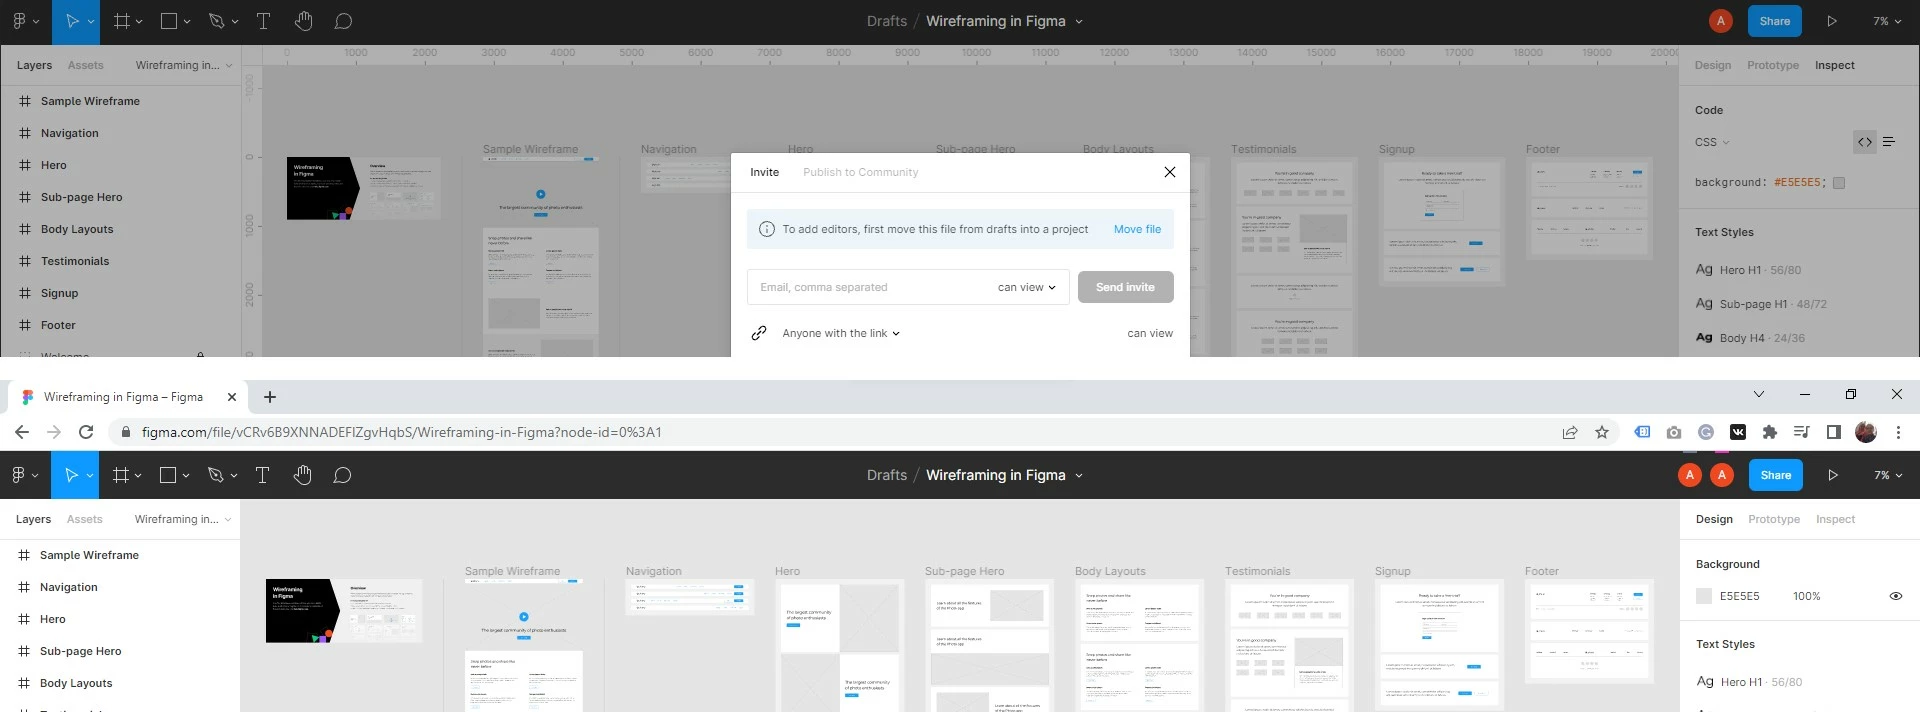The width and height of the screenshot is (1920, 712).
Task: Click Share button in the browser Figma window
Action: [x=1776, y=475]
